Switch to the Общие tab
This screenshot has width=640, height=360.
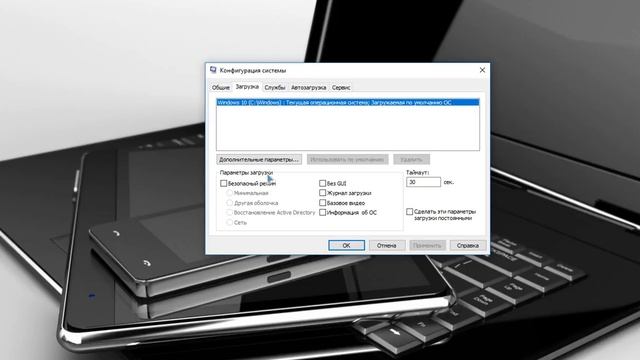(221, 87)
